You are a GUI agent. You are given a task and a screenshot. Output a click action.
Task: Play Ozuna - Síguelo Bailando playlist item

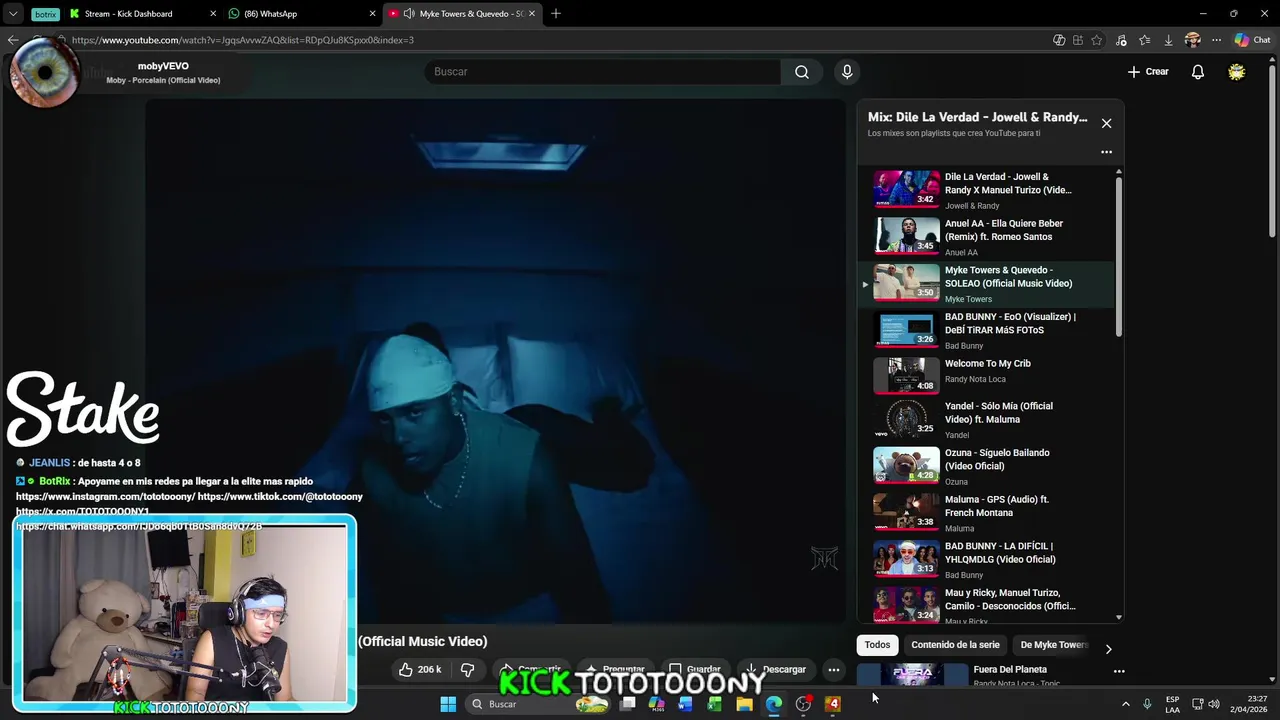pos(985,467)
